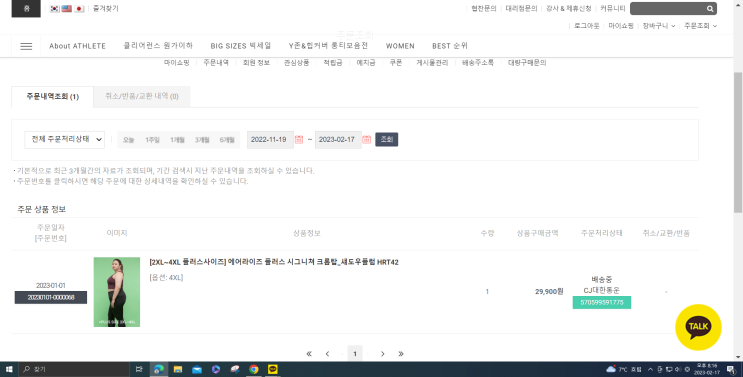
Task: Select the 오늘 period button
Action: [x=128, y=140]
